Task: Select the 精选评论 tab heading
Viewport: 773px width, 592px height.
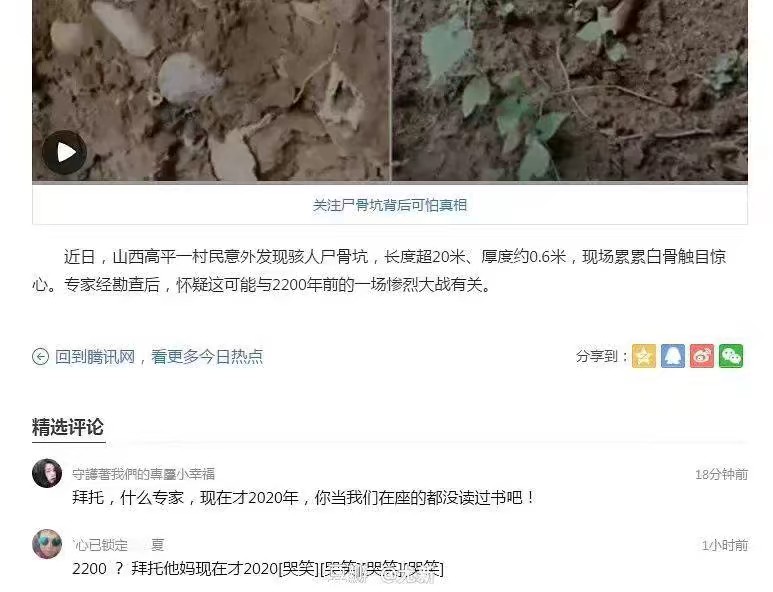Action: 68,427
